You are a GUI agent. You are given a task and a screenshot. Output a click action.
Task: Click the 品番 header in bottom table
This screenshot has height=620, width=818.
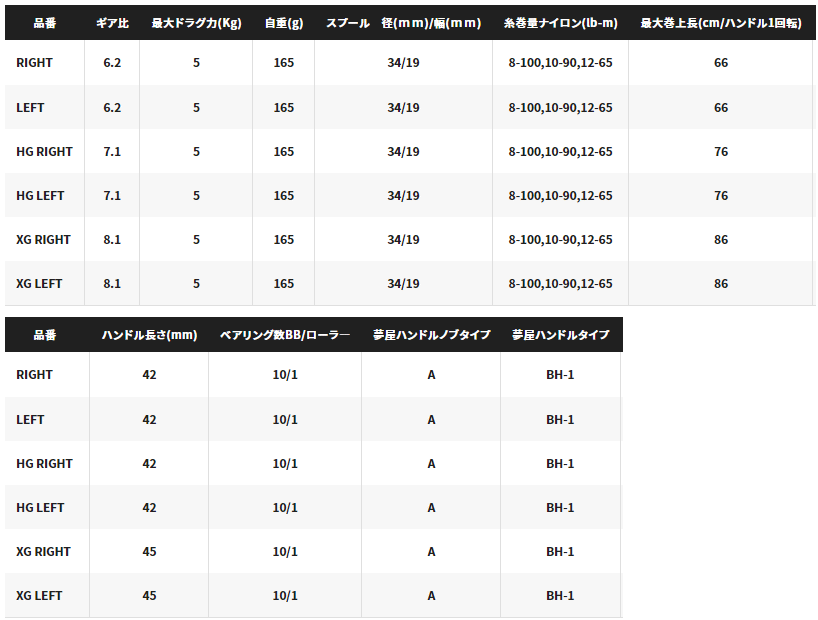(x=45, y=335)
